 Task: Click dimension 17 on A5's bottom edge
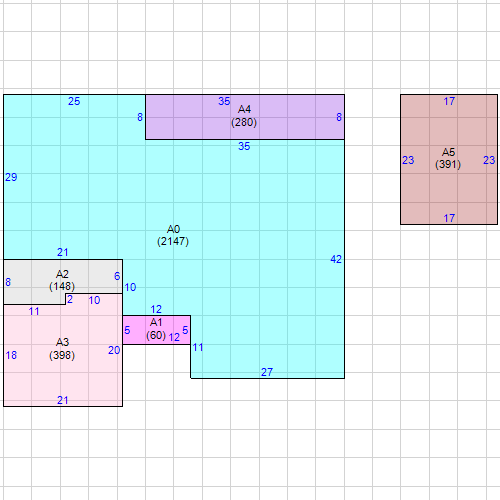point(449,218)
